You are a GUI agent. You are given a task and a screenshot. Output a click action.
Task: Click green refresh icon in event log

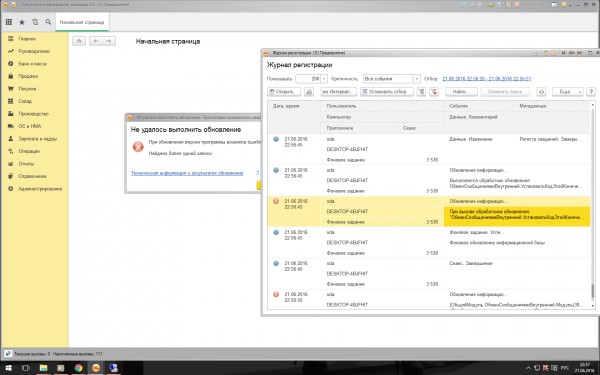point(541,92)
